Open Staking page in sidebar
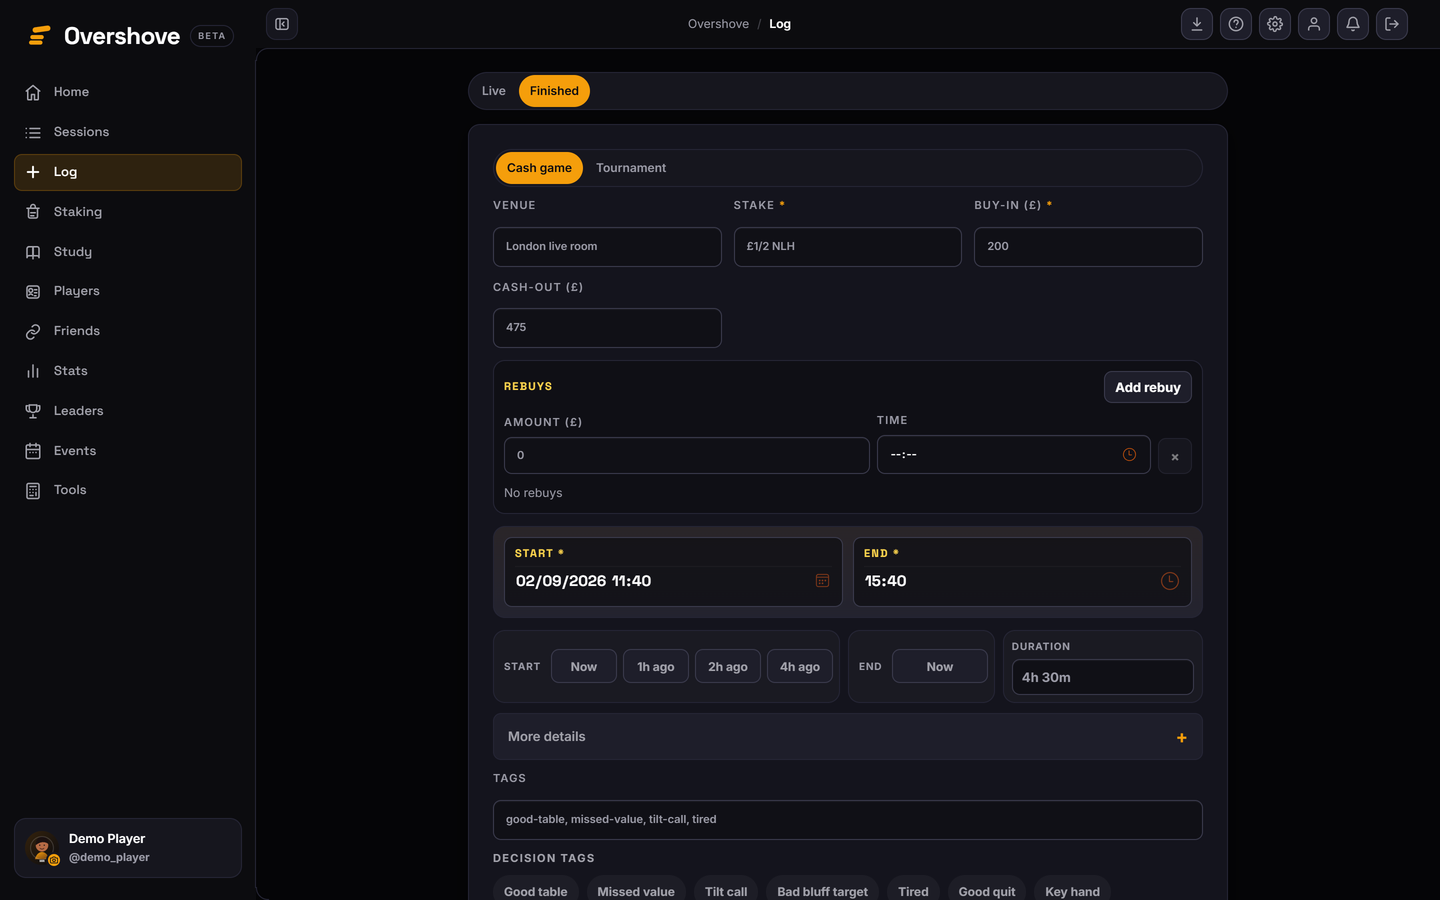 tap(128, 212)
